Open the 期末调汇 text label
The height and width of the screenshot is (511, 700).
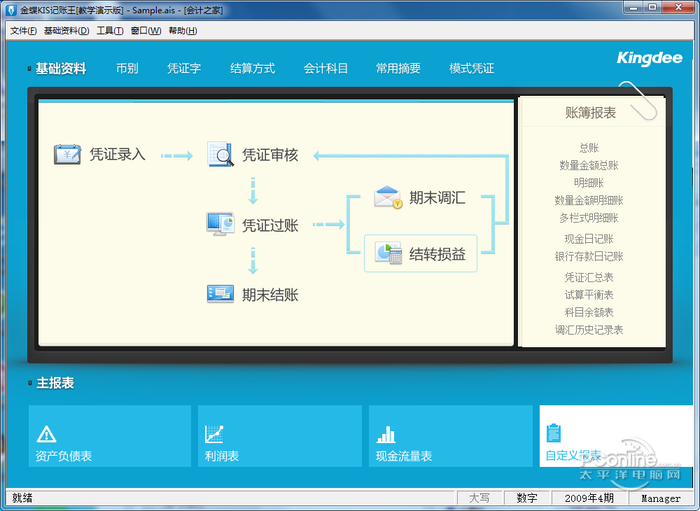[x=437, y=197]
